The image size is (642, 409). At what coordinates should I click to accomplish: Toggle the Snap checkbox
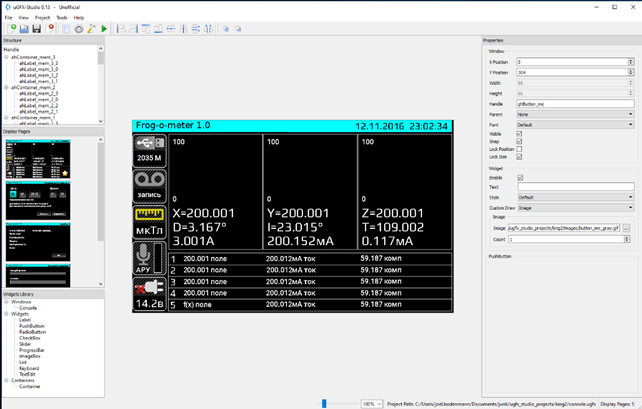tap(519, 141)
